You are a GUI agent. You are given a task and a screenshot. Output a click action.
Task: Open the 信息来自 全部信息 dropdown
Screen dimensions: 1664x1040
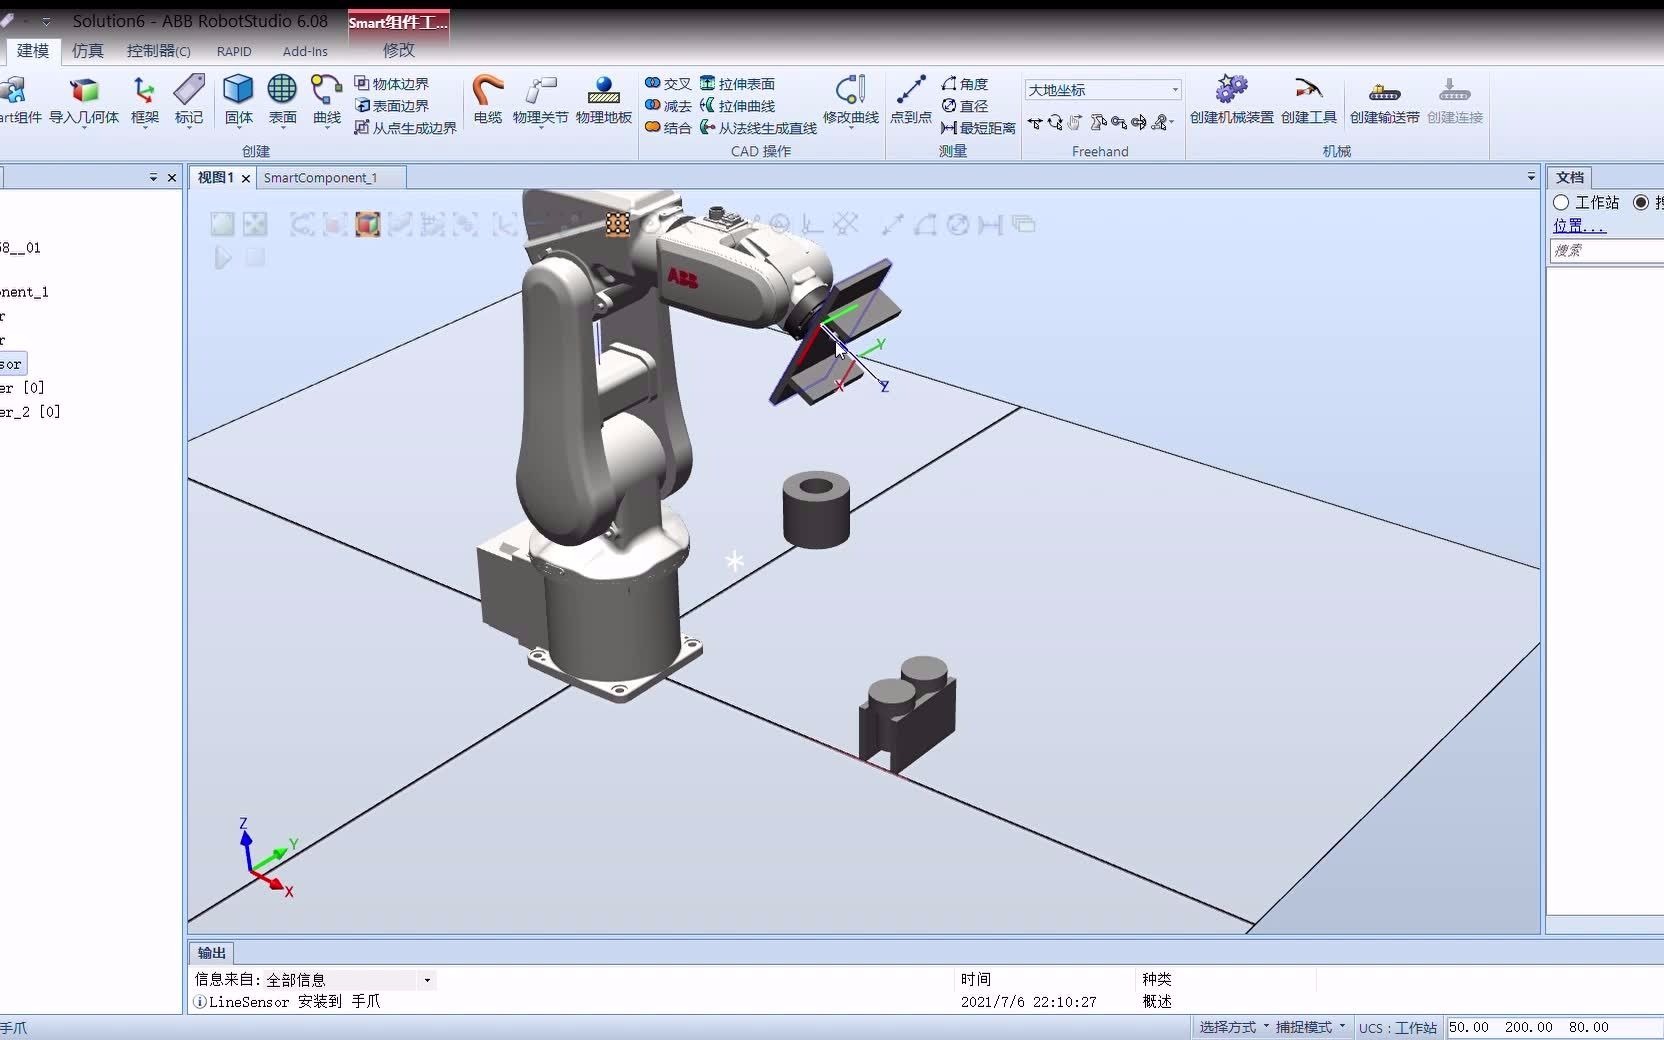(x=427, y=980)
